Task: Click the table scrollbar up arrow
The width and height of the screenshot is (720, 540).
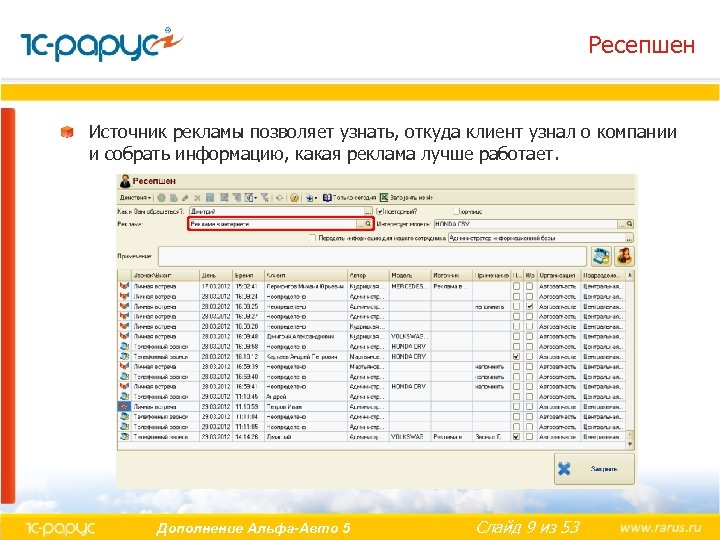Action: [x=630, y=275]
